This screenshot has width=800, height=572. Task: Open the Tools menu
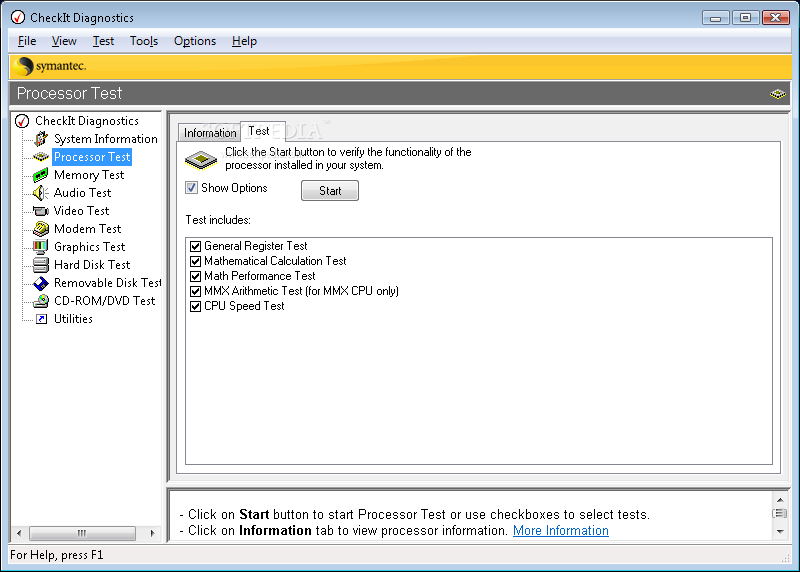pyautogui.click(x=144, y=41)
